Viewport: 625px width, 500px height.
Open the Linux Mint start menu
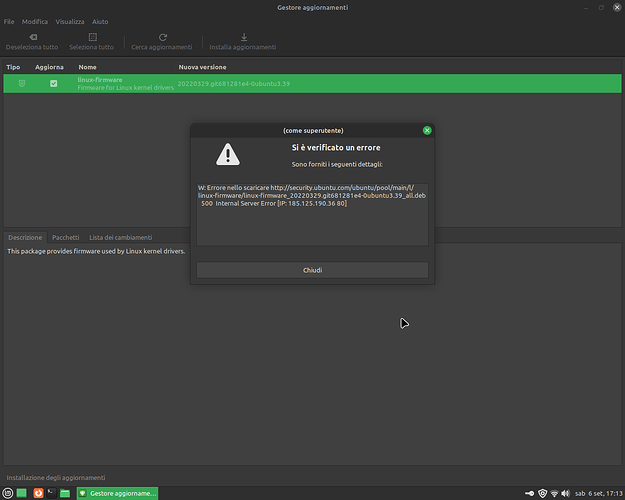tap(8, 493)
